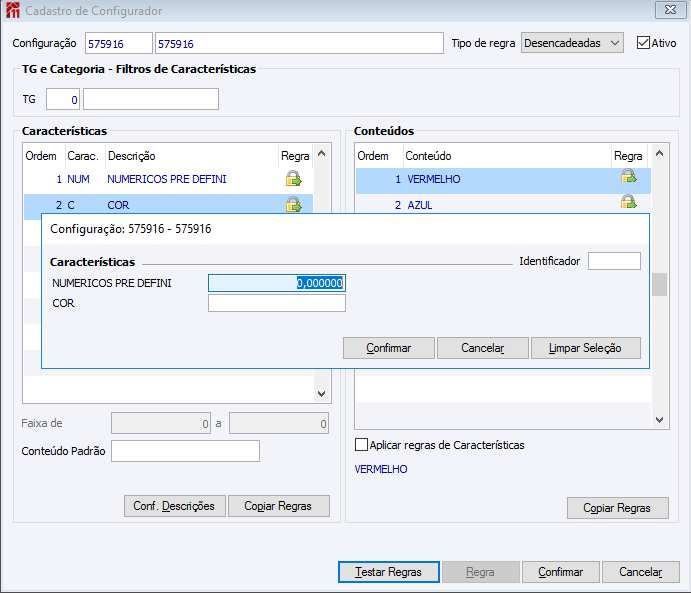Click the Conf. Descrições button
The height and width of the screenshot is (593, 691).
[175, 506]
